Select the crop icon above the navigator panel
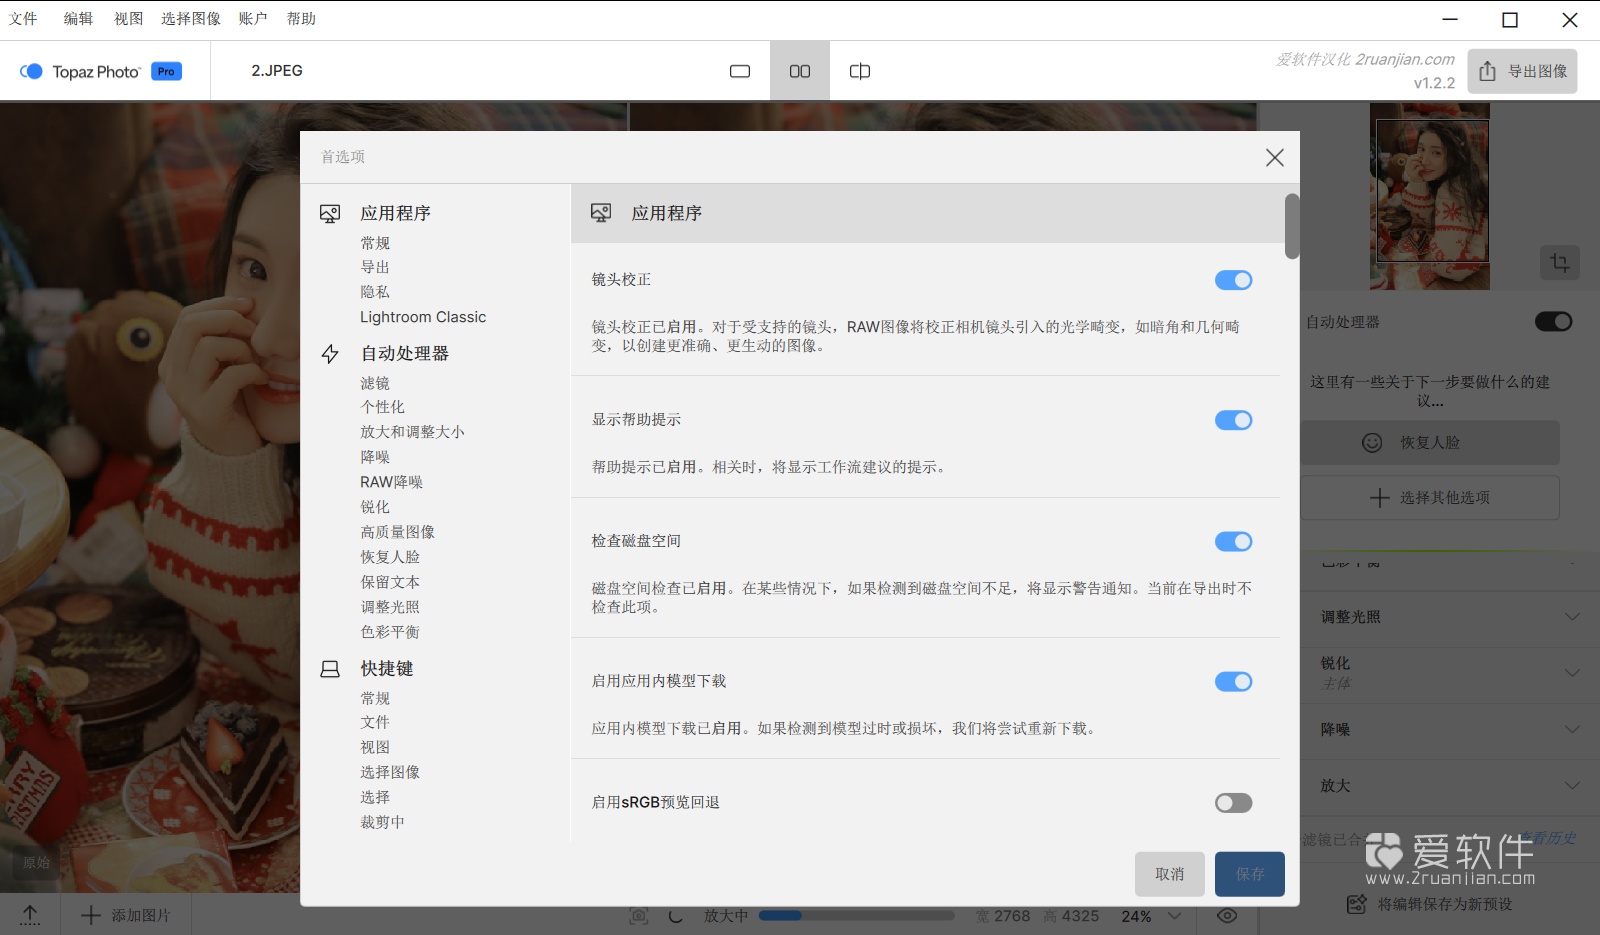Viewport: 1600px width, 935px height. click(1559, 263)
